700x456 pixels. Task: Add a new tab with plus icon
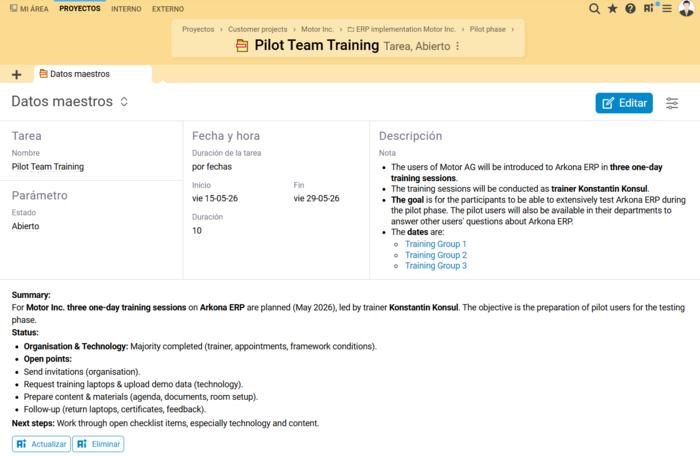(x=17, y=75)
